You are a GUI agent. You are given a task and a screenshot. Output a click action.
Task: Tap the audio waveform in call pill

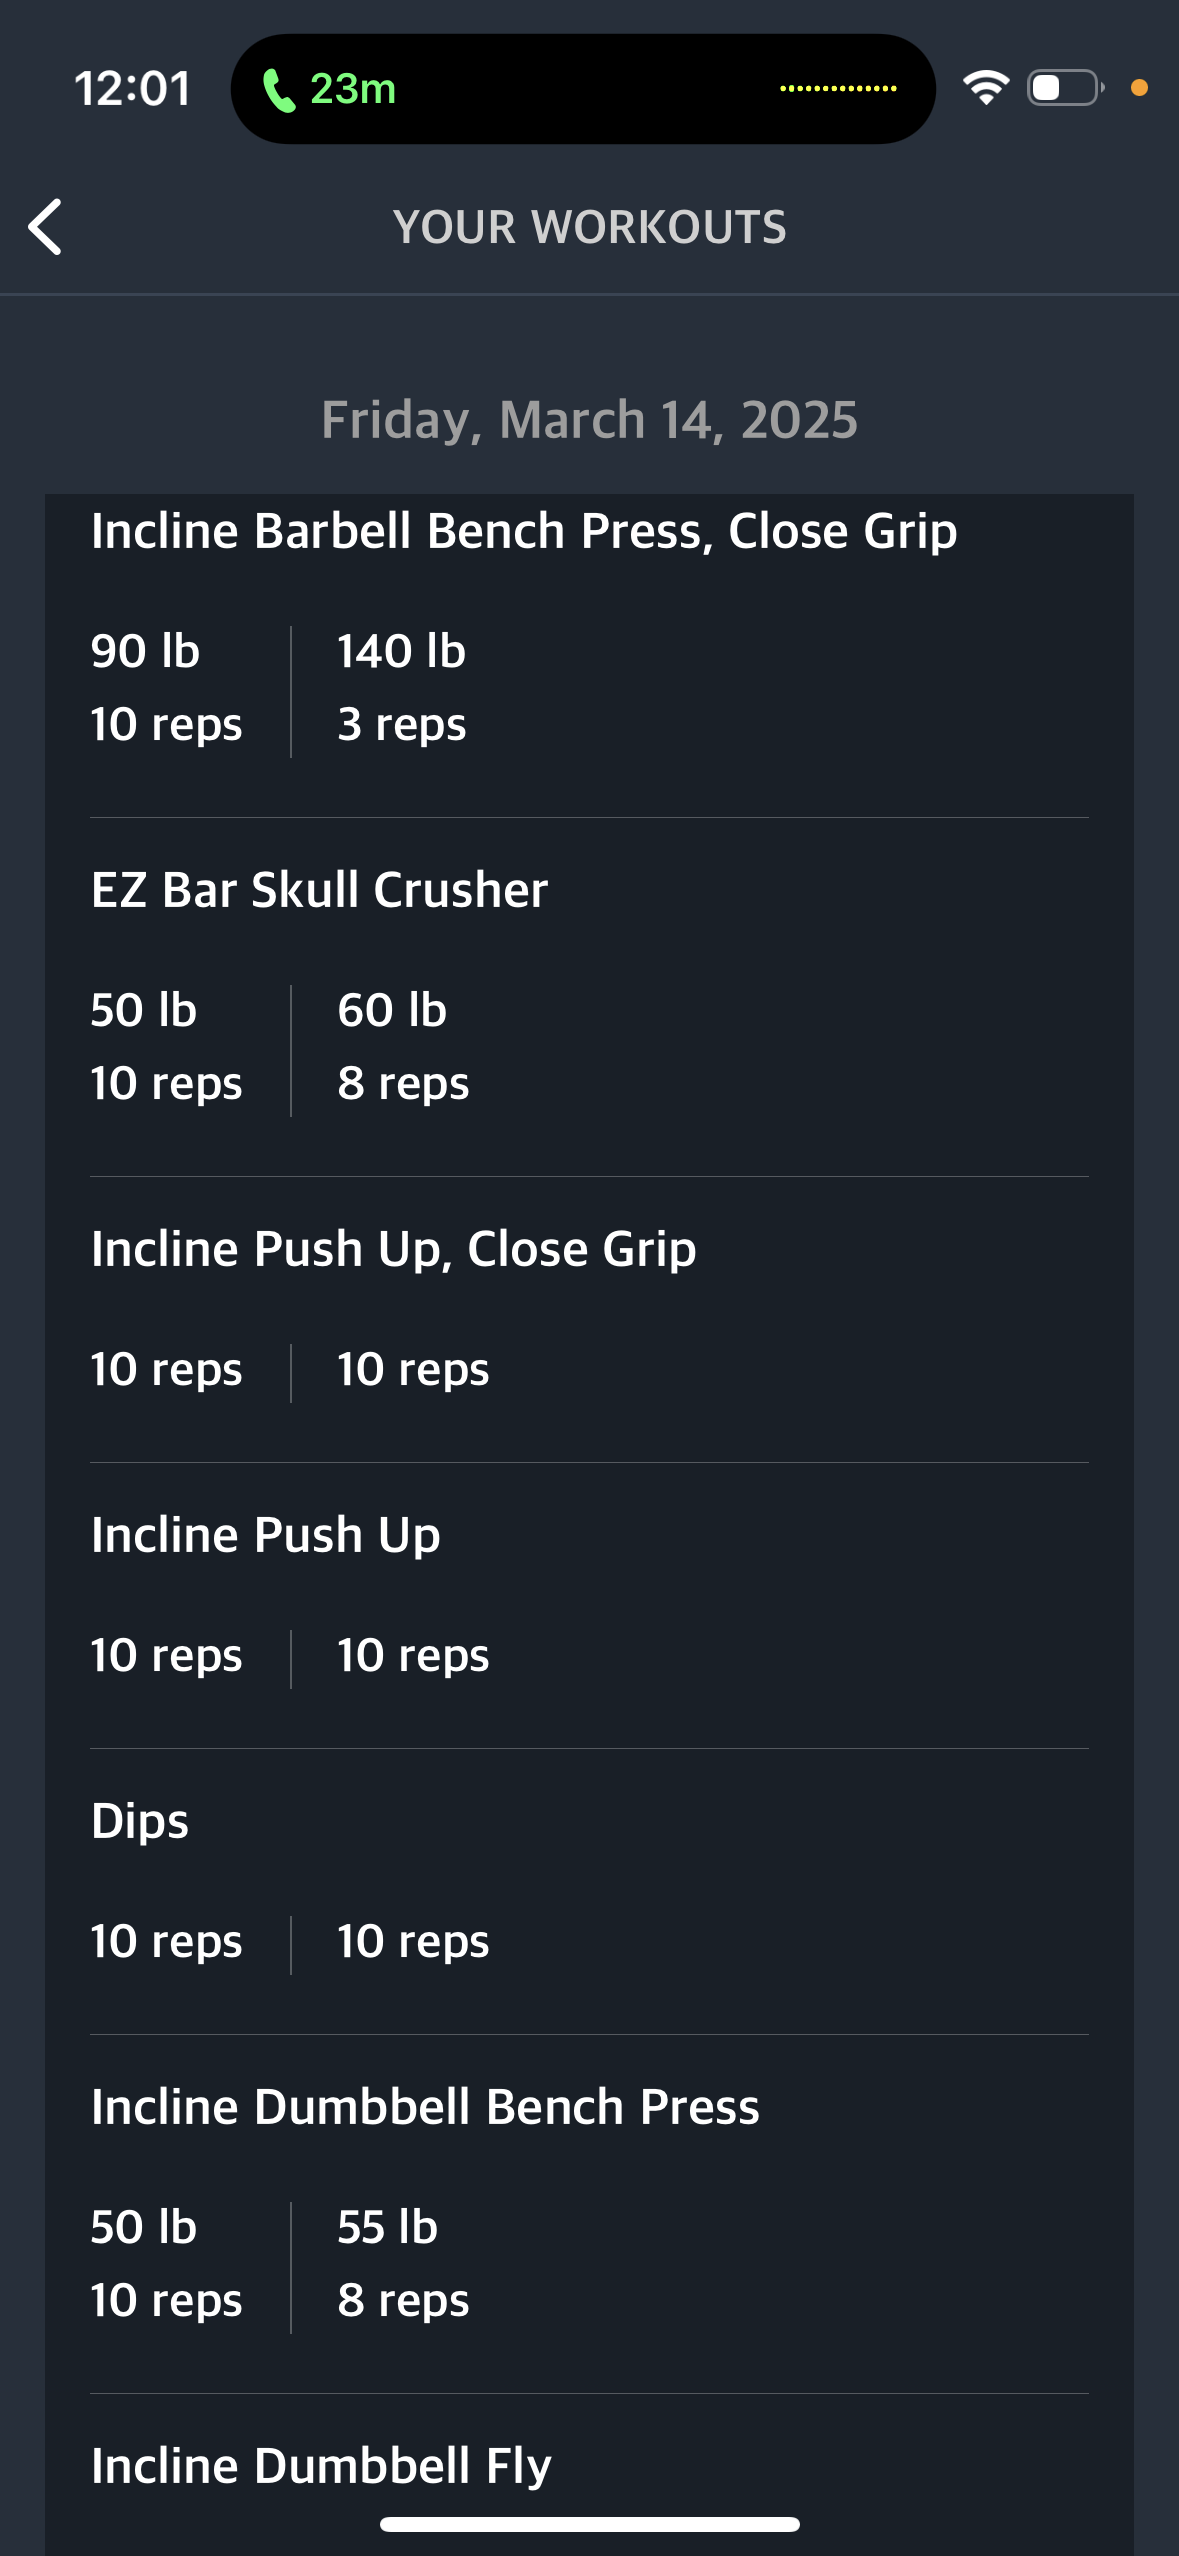(838, 89)
